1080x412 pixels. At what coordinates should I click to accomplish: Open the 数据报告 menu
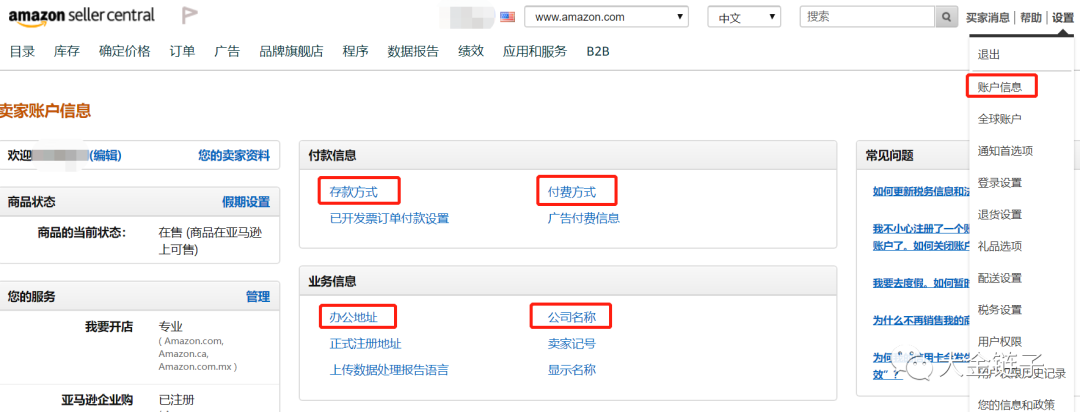pos(413,51)
